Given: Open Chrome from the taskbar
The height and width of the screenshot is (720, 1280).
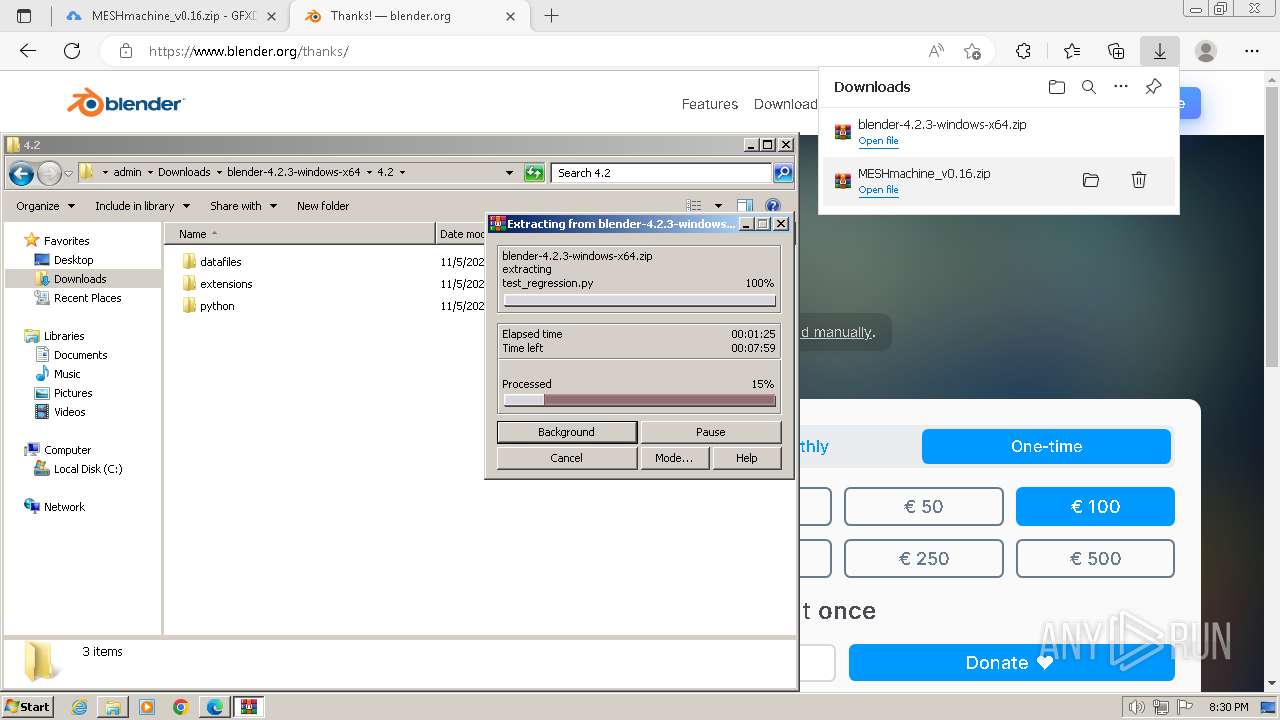Looking at the screenshot, I should (x=181, y=707).
